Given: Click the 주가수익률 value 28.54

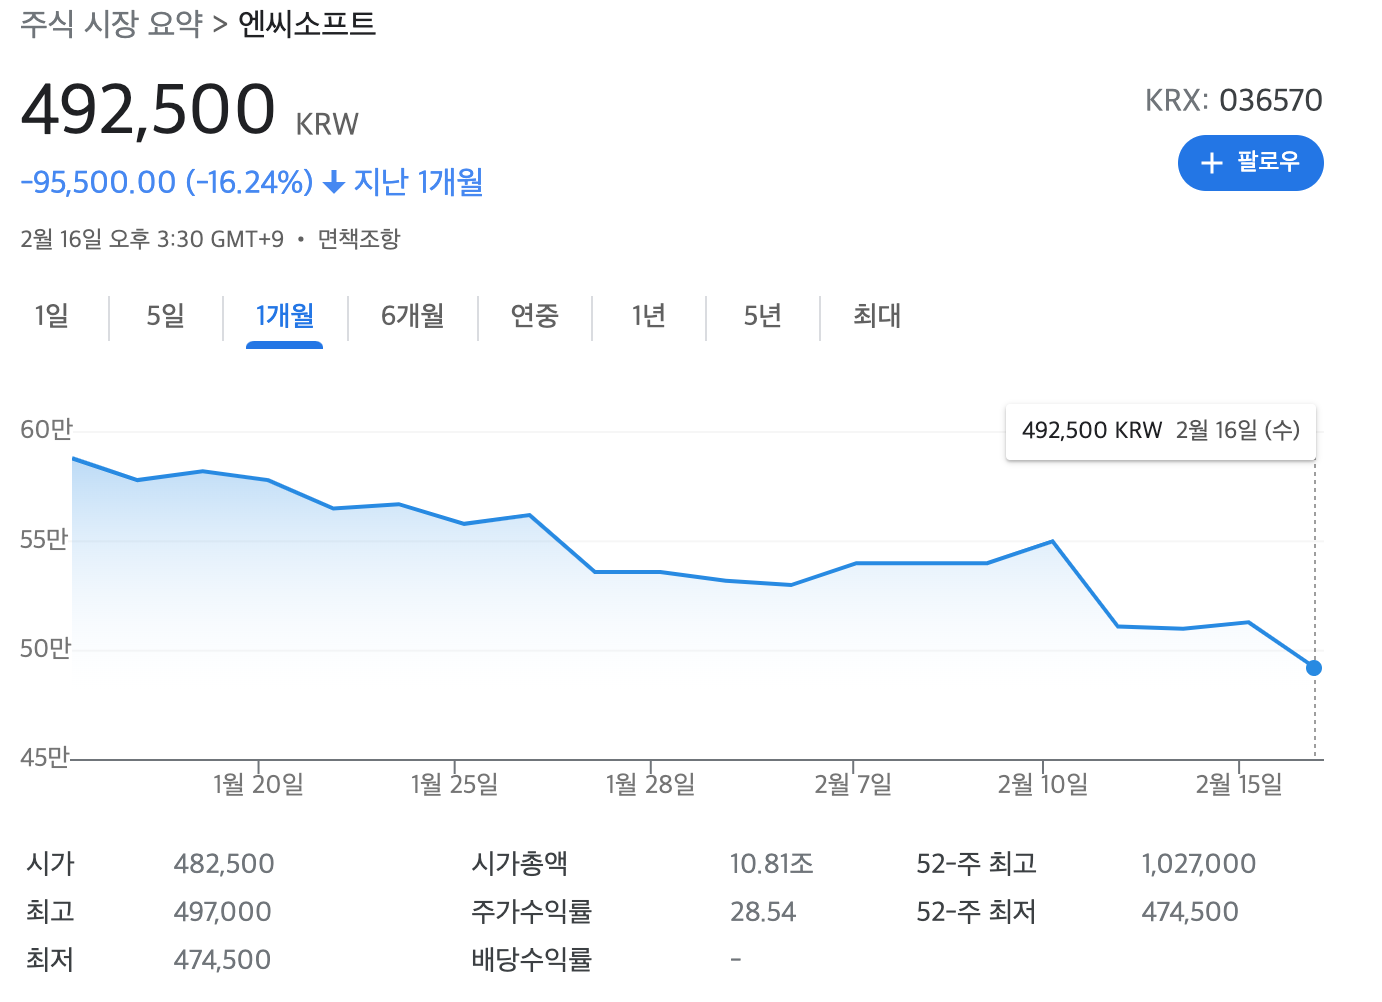Looking at the screenshot, I should [763, 912].
